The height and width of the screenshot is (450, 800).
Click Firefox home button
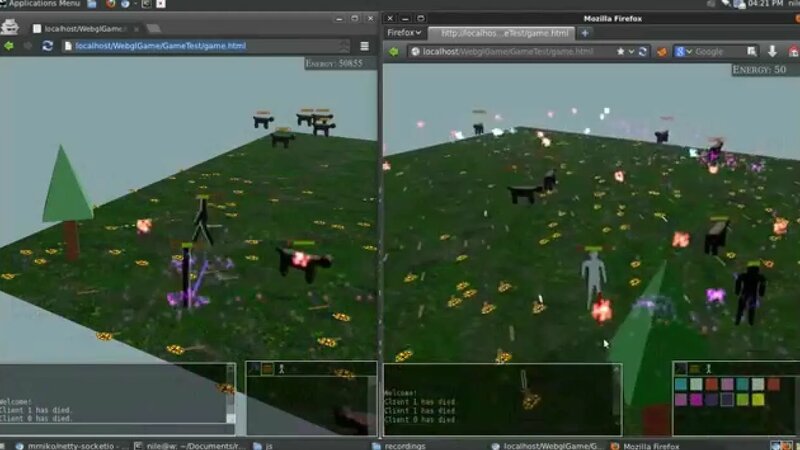pyautogui.click(x=793, y=52)
